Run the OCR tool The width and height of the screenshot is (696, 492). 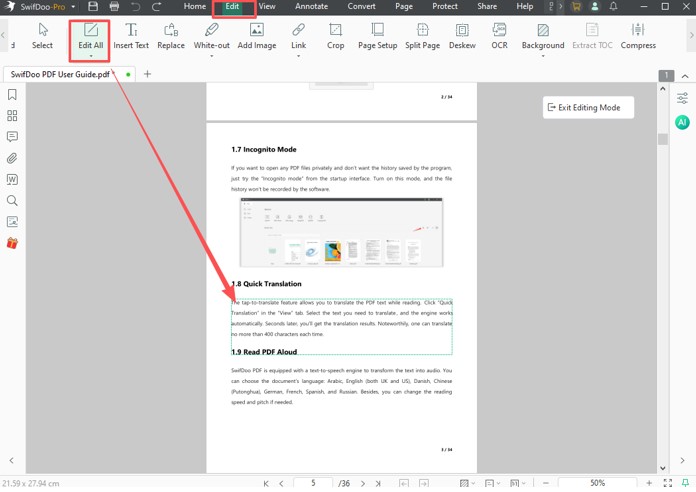[499, 37]
